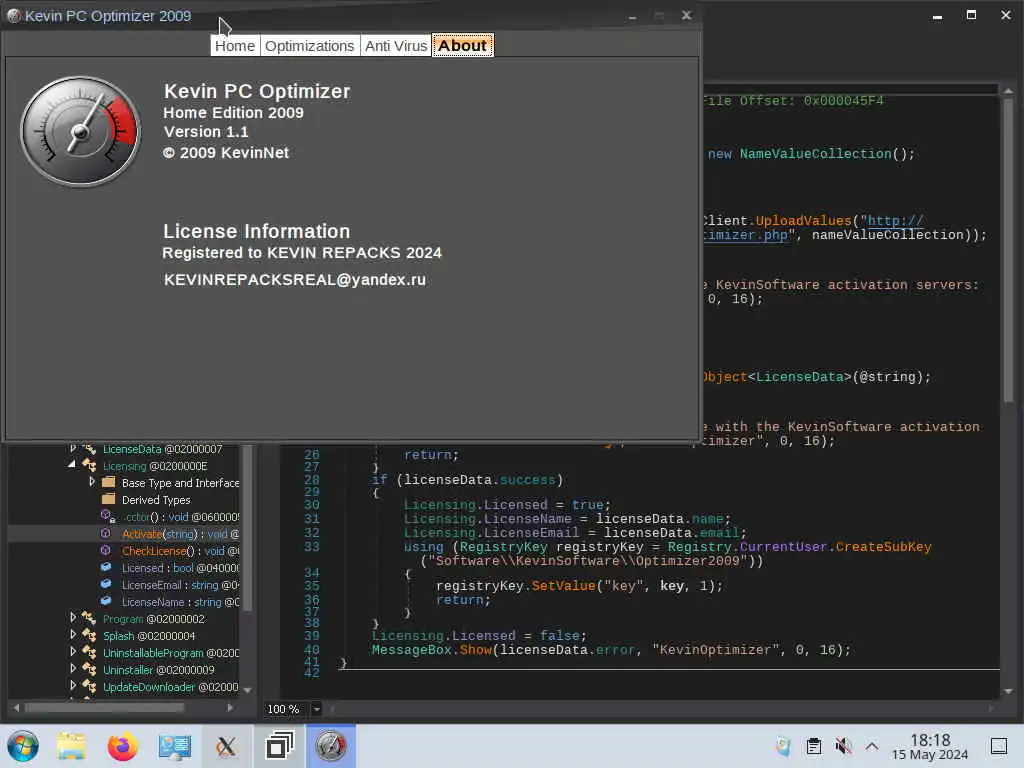The height and width of the screenshot is (768, 1024).
Task: Click CreateSubKey method reference in code
Action: [883, 547]
